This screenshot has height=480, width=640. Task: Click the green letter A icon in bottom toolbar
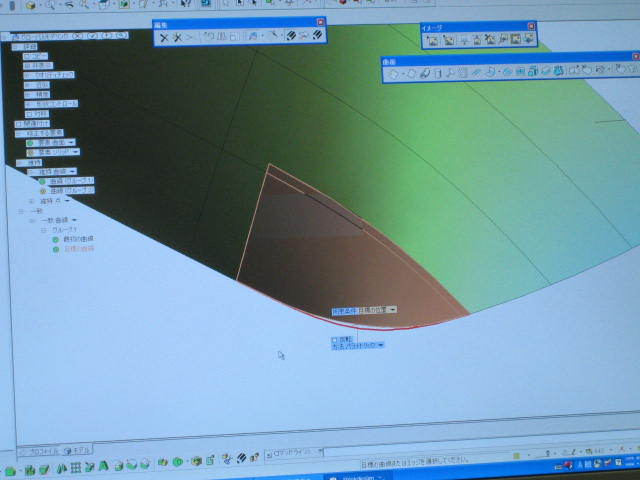pos(103,466)
